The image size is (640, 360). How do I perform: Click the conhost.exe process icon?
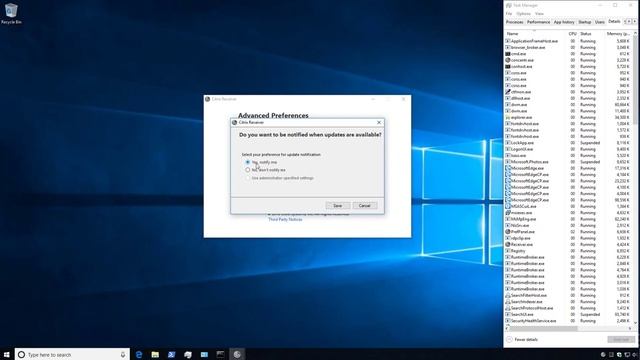point(508,66)
